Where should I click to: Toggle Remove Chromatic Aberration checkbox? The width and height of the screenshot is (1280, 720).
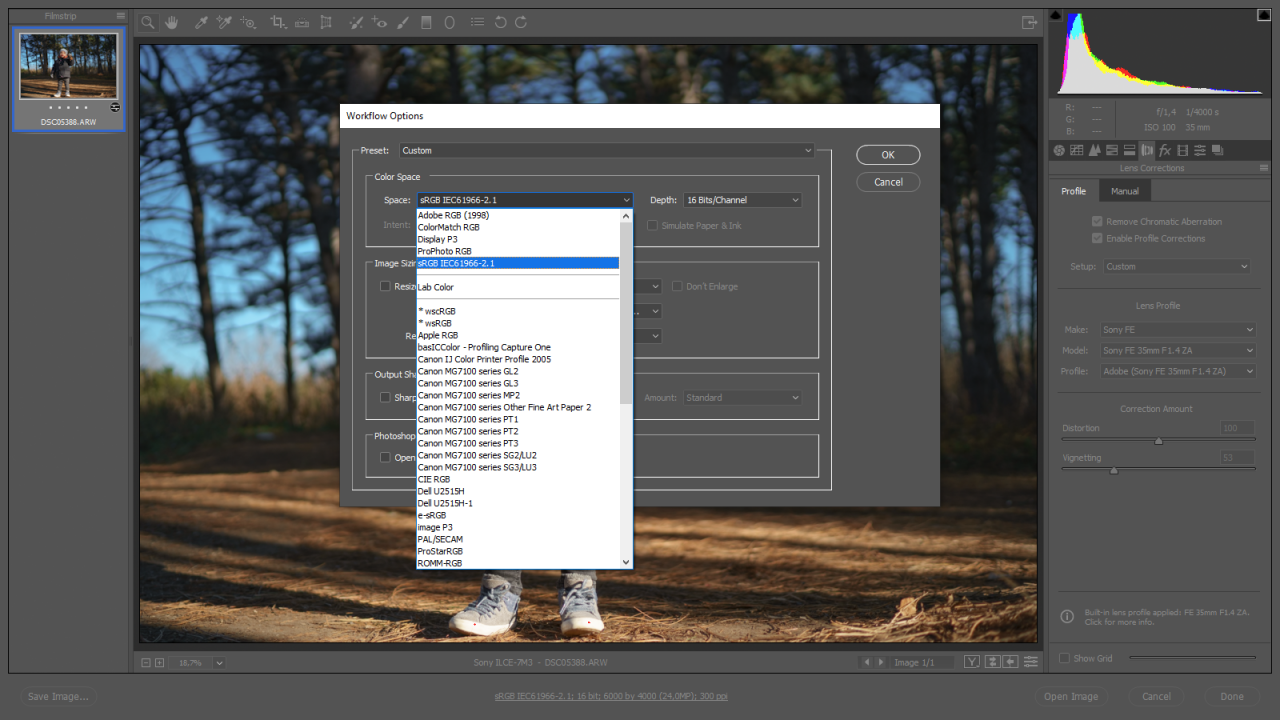click(x=1097, y=221)
